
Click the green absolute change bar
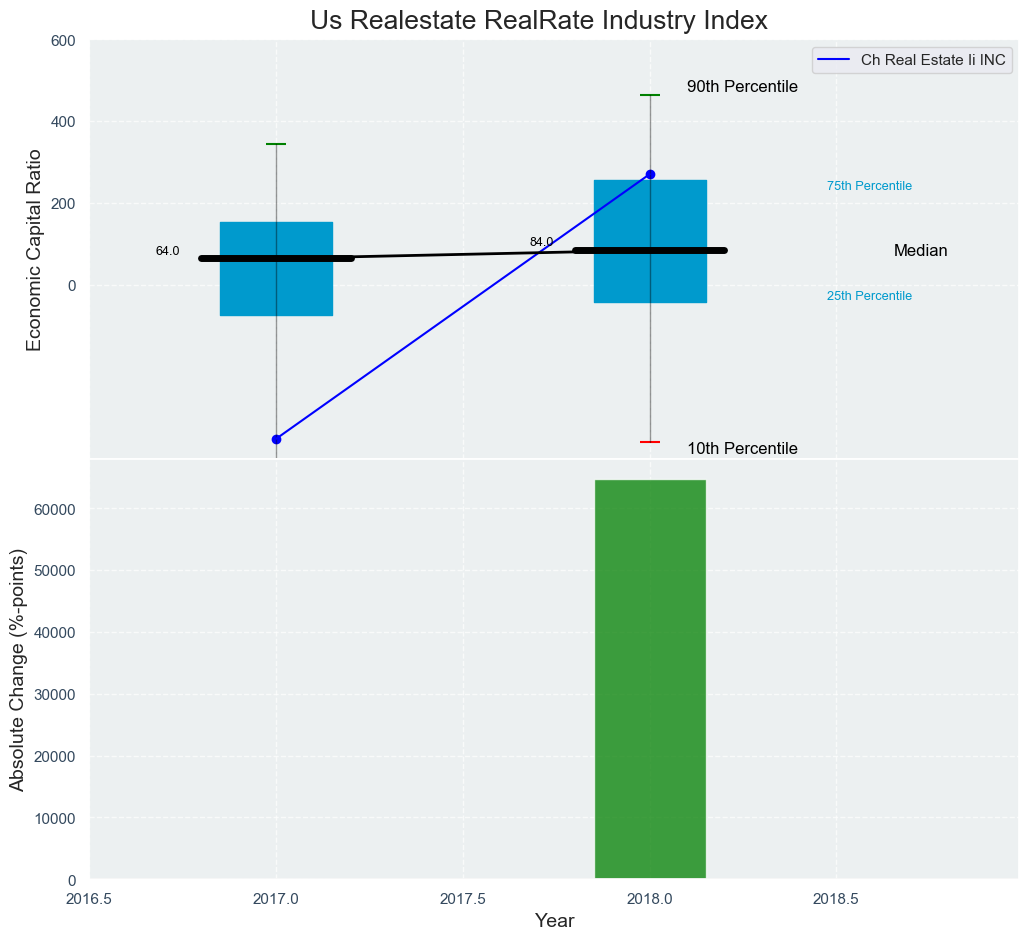pyautogui.click(x=650, y=680)
